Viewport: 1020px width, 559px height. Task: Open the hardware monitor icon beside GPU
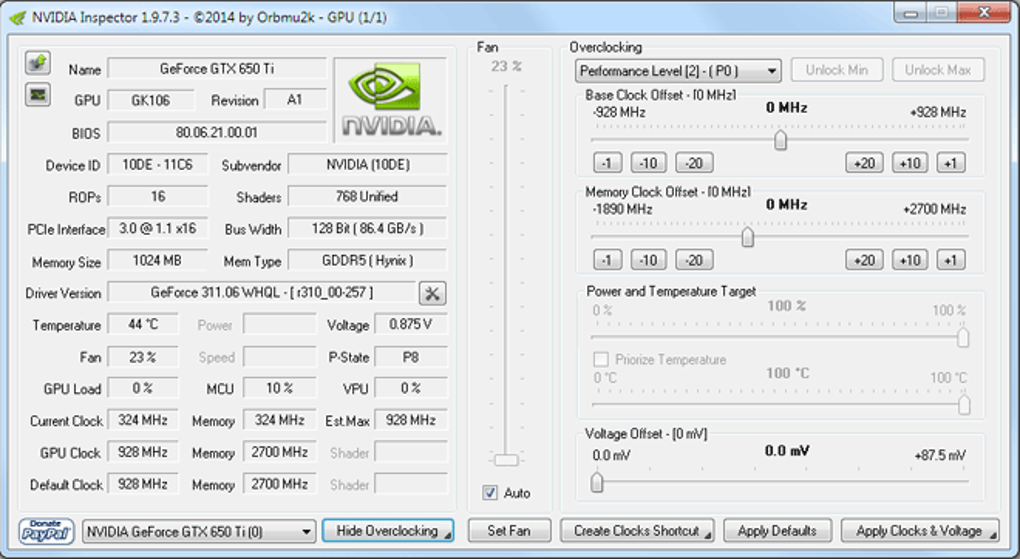click(38, 95)
